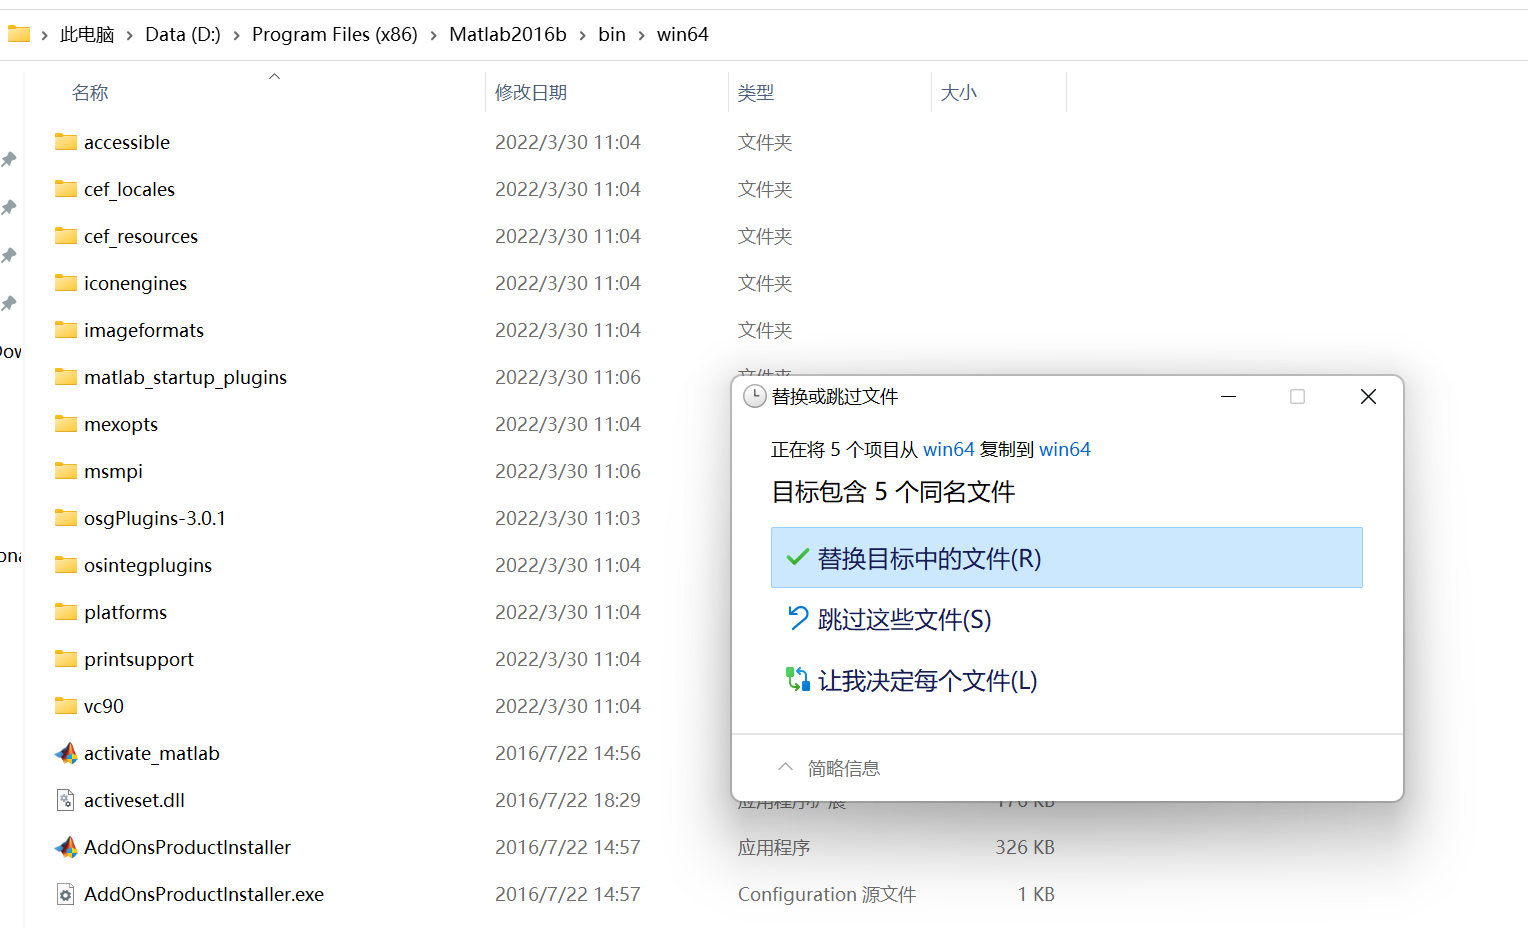
Task: Navigate to Data (D:) breadcrumb
Action: tap(183, 34)
